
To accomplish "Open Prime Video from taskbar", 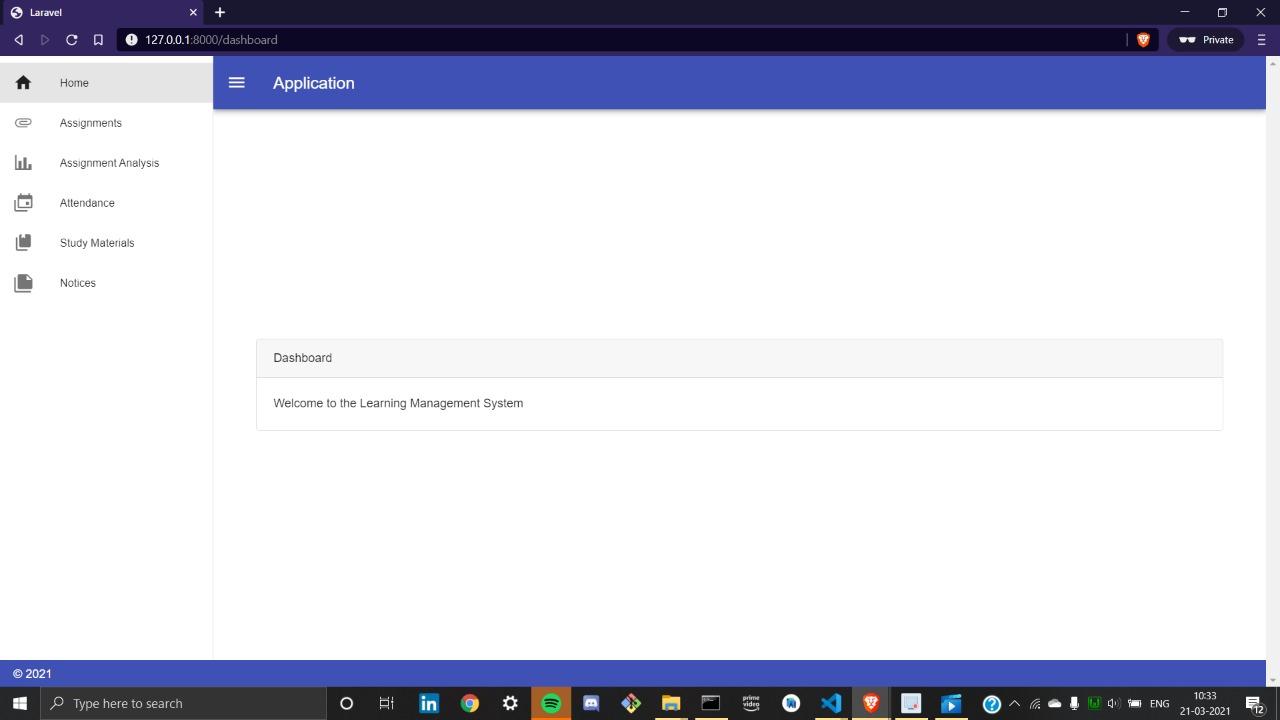I will pyautogui.click(x=751, y=703).
